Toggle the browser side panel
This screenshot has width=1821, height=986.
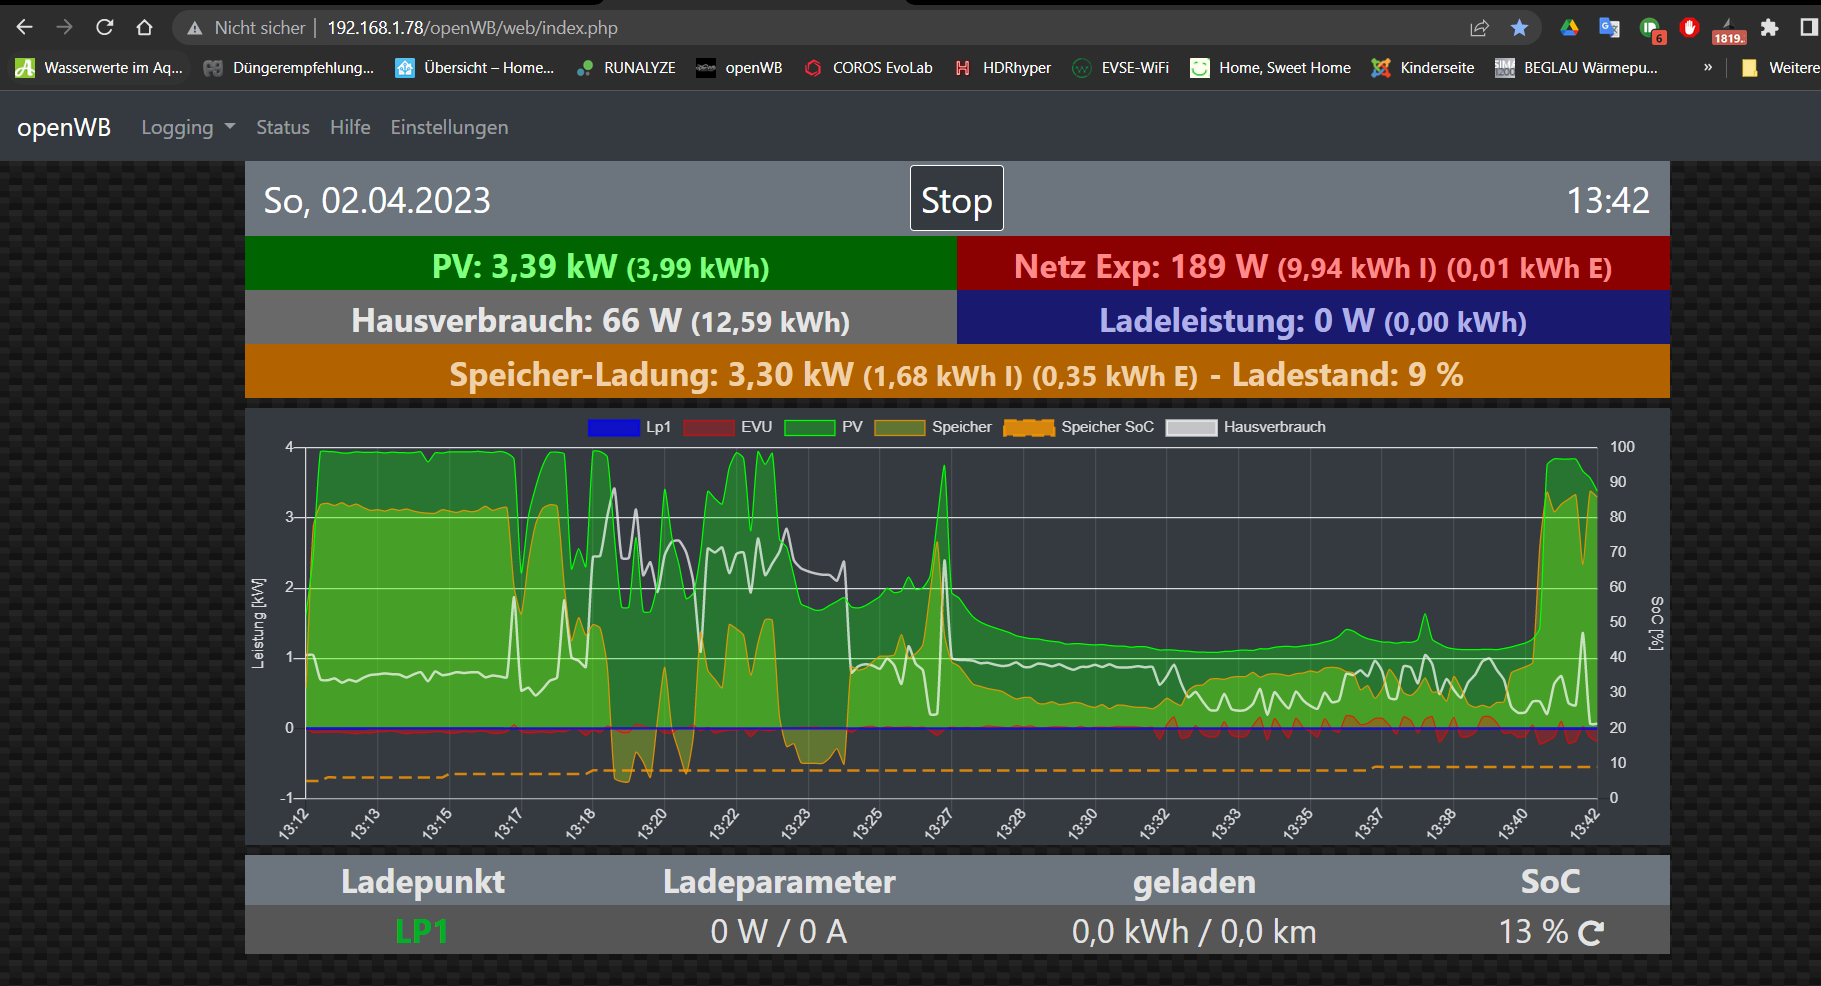click(x=1808, y=28)
